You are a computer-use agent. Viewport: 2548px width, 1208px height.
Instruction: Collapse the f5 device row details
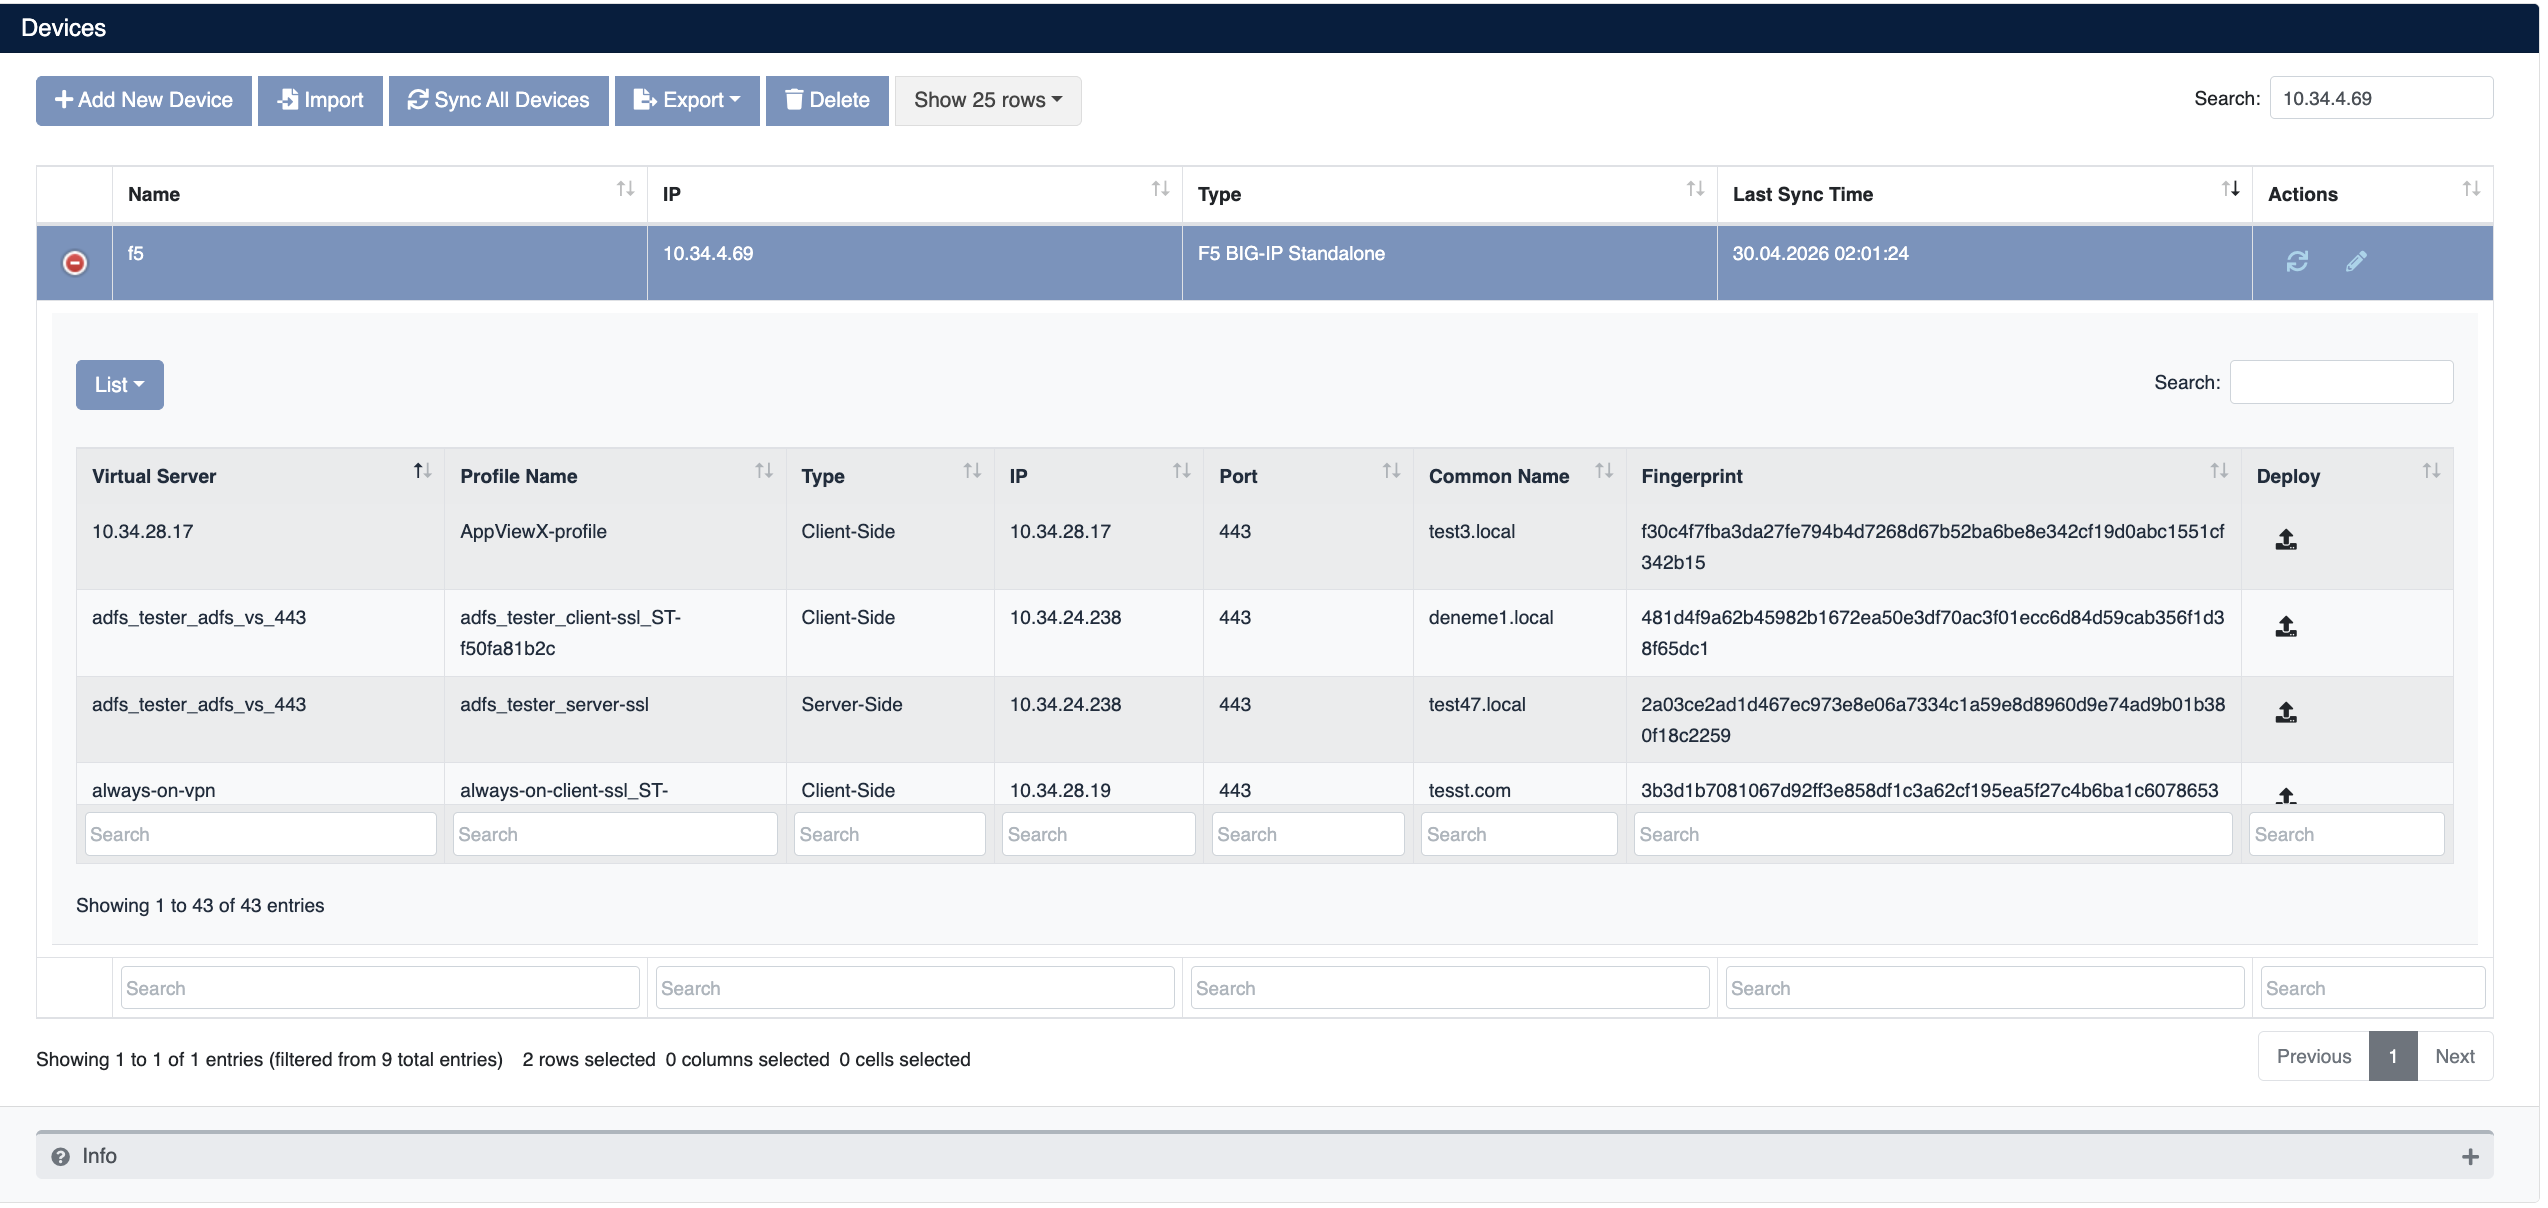pyautogui.click(x=75, y=263)
